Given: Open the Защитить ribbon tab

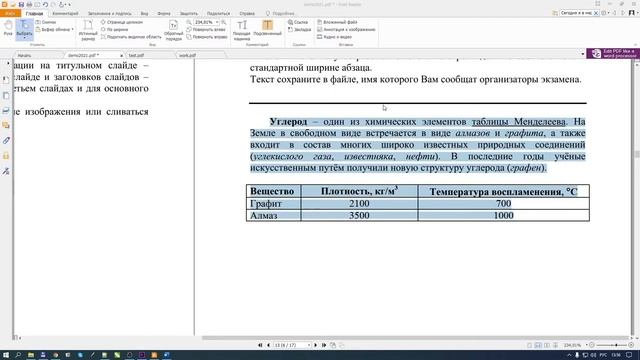Looking at the screenshot, I should point(189,13).
